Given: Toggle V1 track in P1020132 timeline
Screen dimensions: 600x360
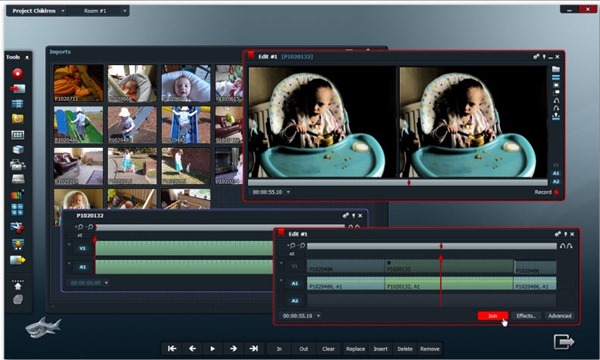Looking at the screenshot, I should pyautogui.click(x=82, y=248).
